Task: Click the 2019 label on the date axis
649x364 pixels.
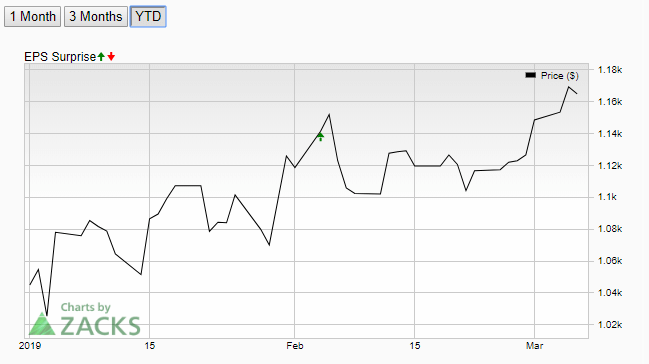Action: pyautogui.click(x=30, y=346)
